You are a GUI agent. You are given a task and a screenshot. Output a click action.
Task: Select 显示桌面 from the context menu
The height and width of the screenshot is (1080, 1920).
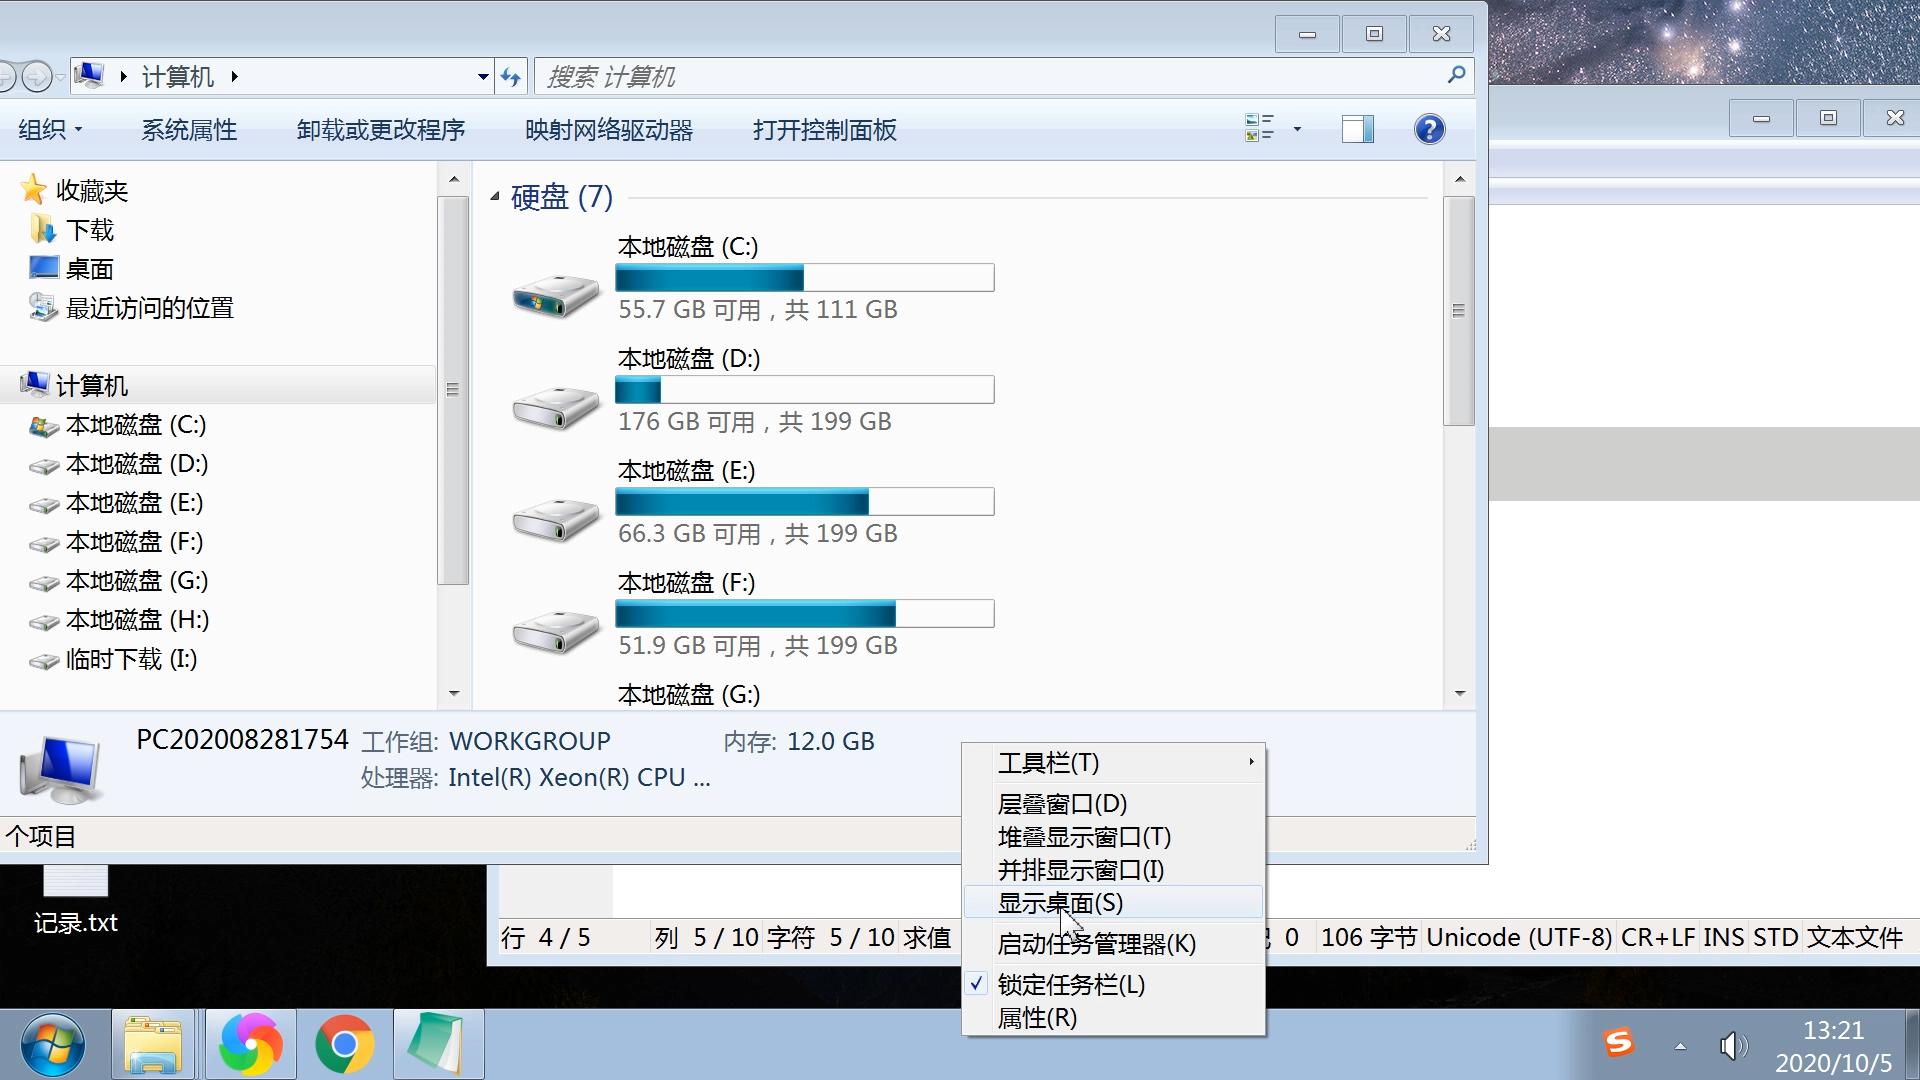pyautogui.click(x=1058, y=902)
